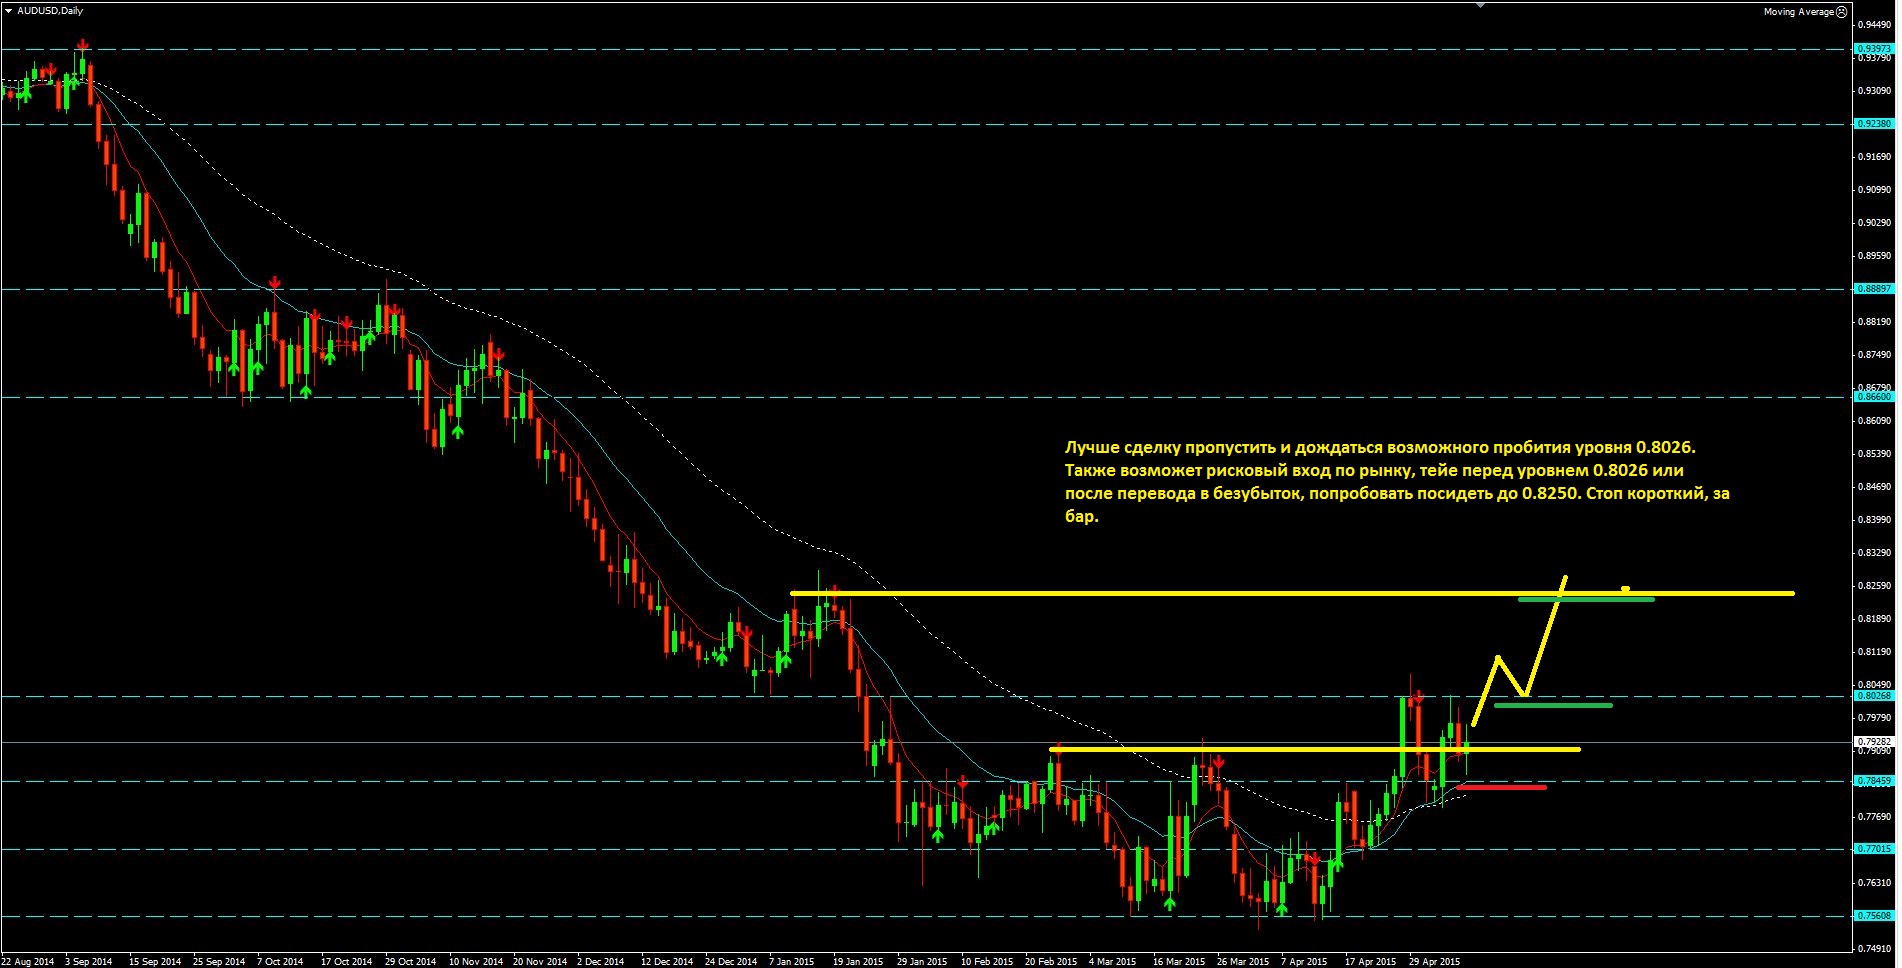
Task: Click the 0.77015 cyan price level label
Action: tap(1874, 849)
